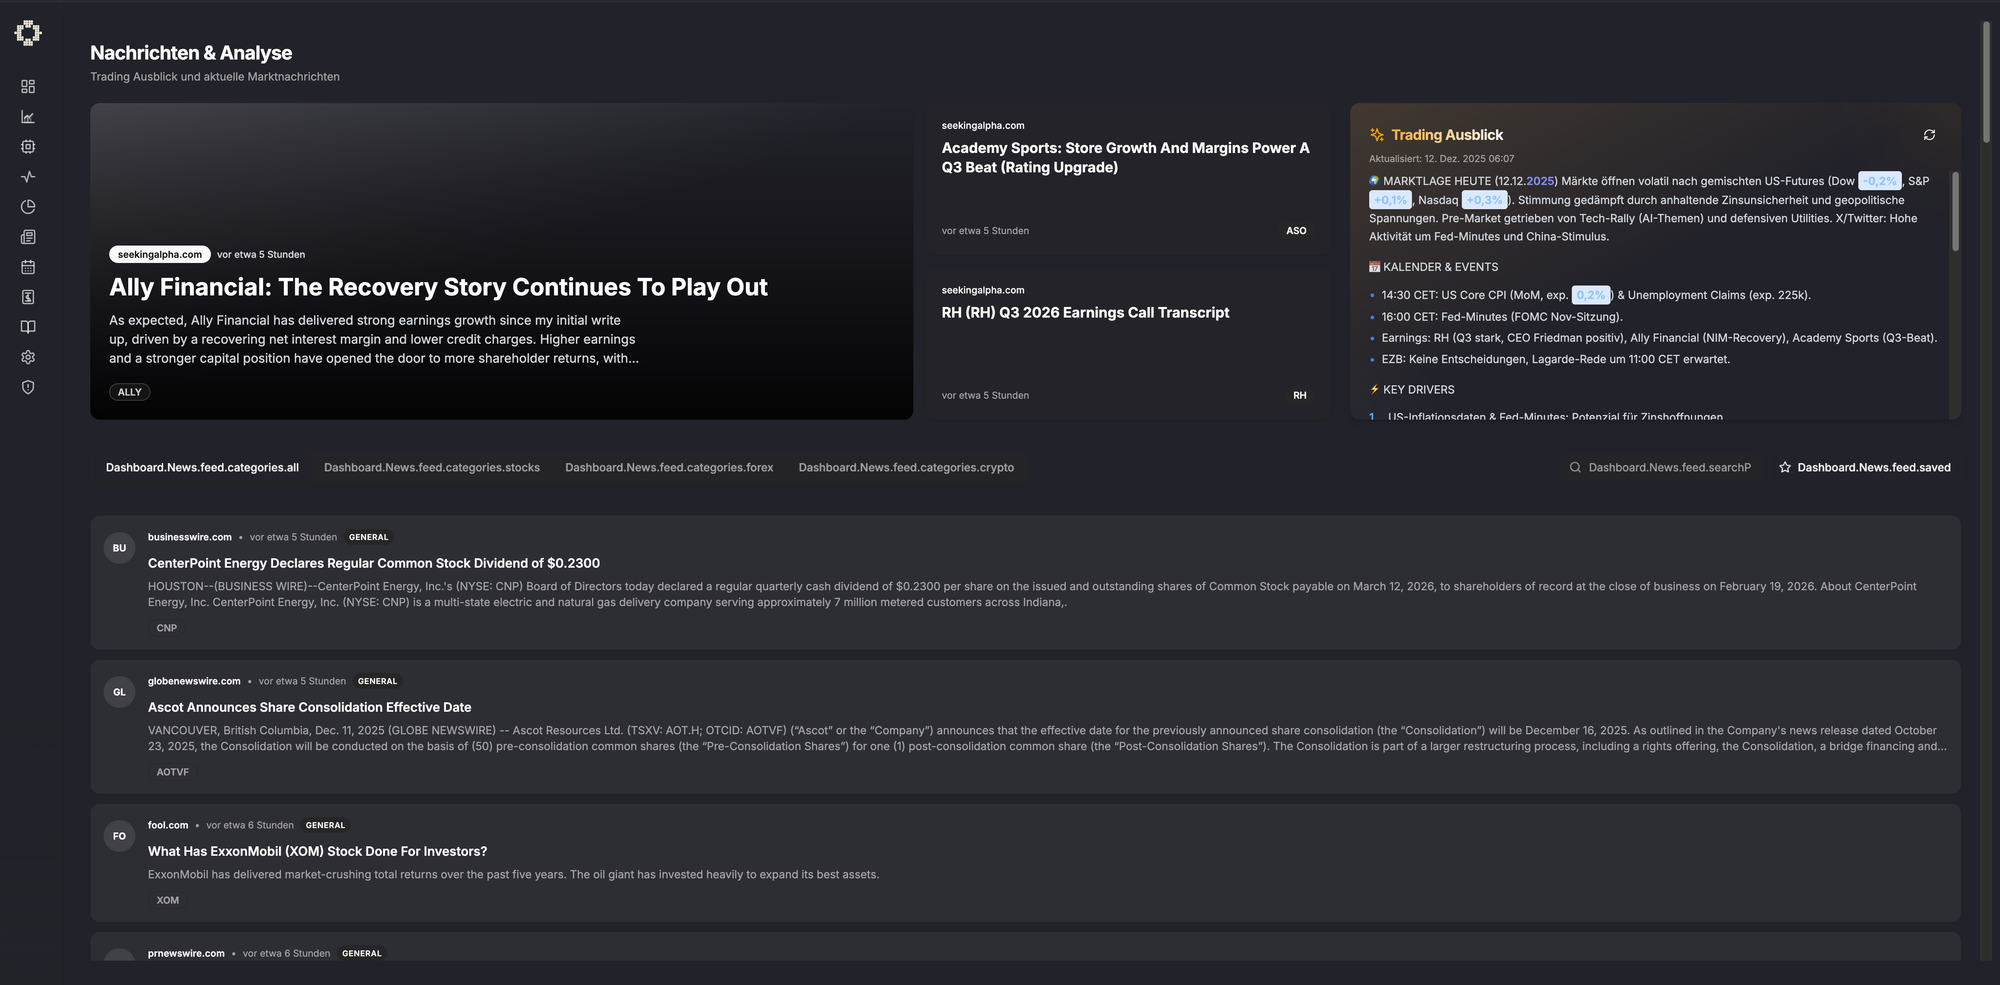The height and width of the screenshot is (985, 2000).
Task: Open the CenterPoint Energy dividend headline
Action: coord(373,564)
